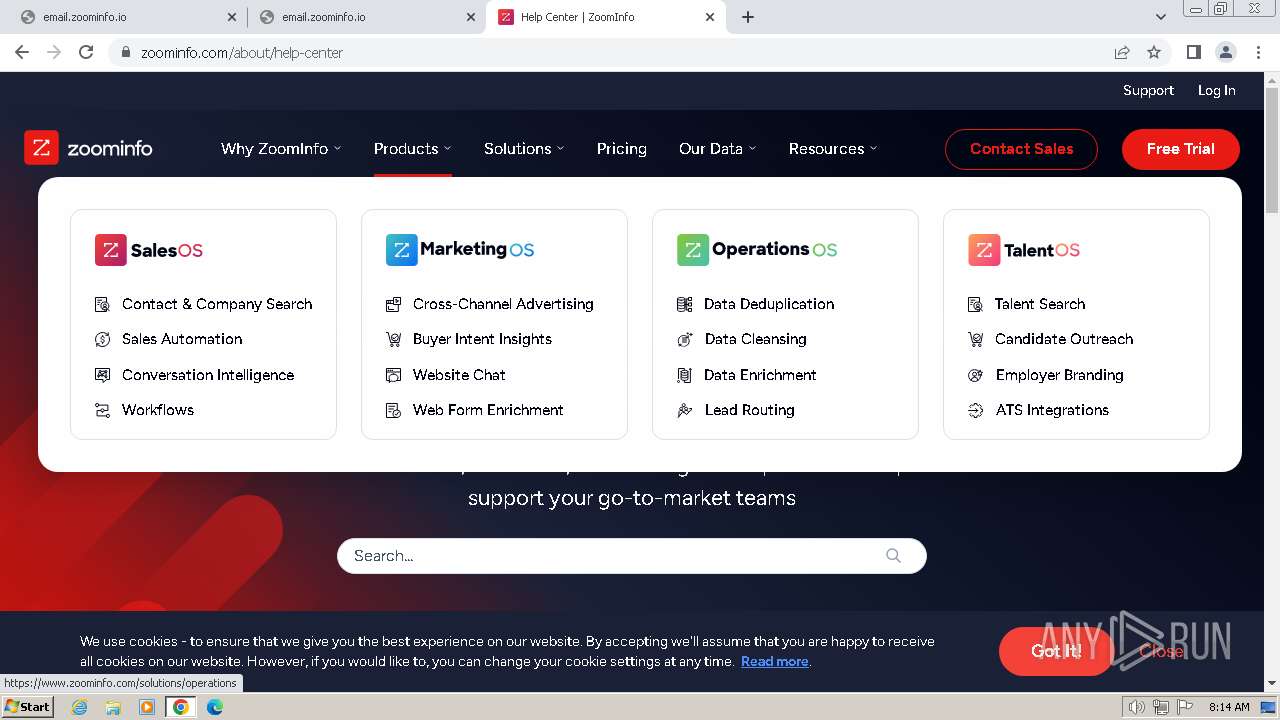Screen dimensions: 1280x720
Task: Expand the Solutions dropdown menu
Action: pyautogui.click(x=524, y=148)
